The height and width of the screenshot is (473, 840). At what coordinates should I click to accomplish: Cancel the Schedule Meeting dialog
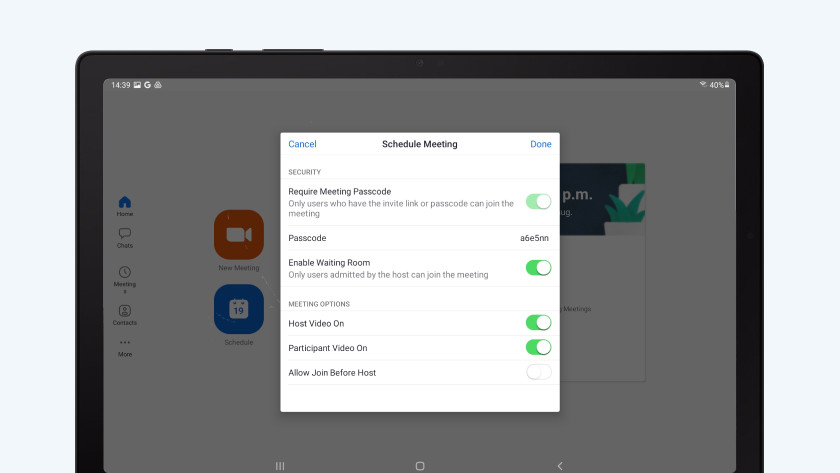[302, 144]
